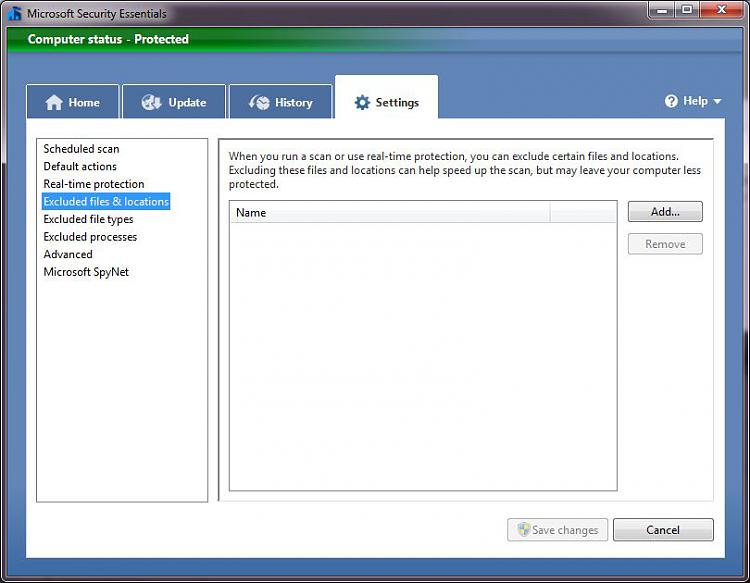Close the Security Essentials window
The image size is (750, 583).
[721, 10]
